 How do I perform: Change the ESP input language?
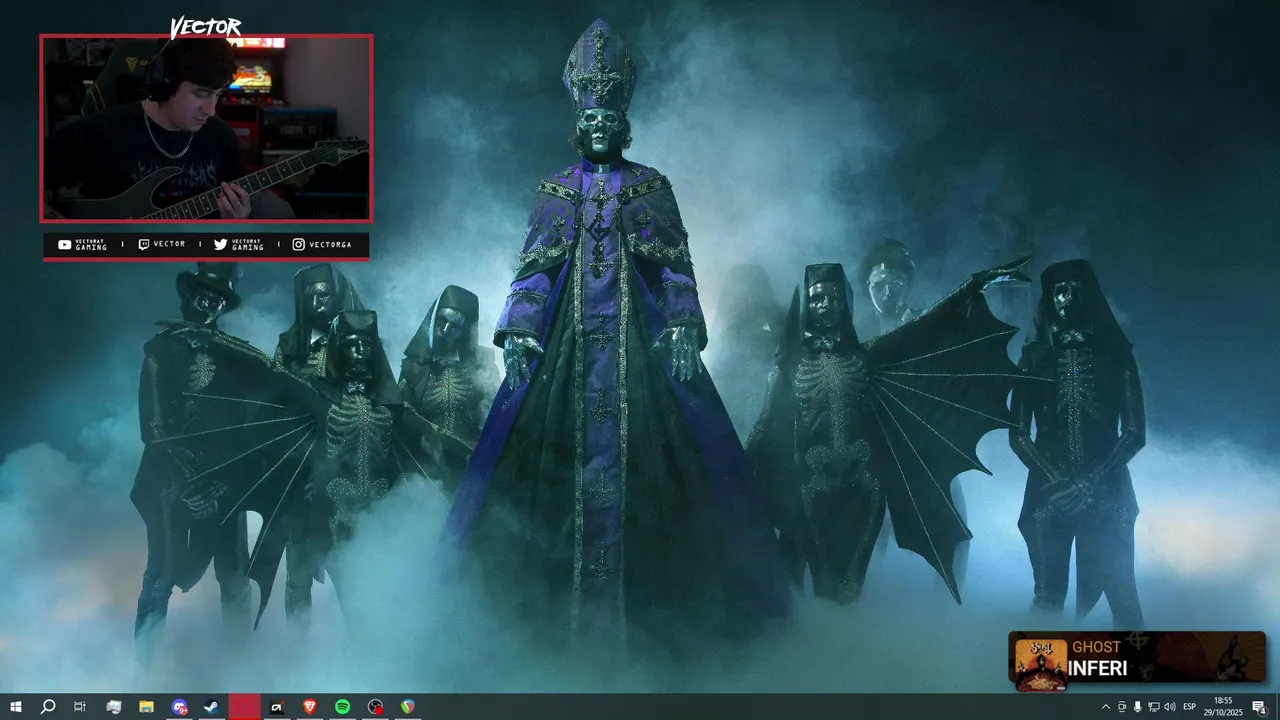(x=1190, y=707)
